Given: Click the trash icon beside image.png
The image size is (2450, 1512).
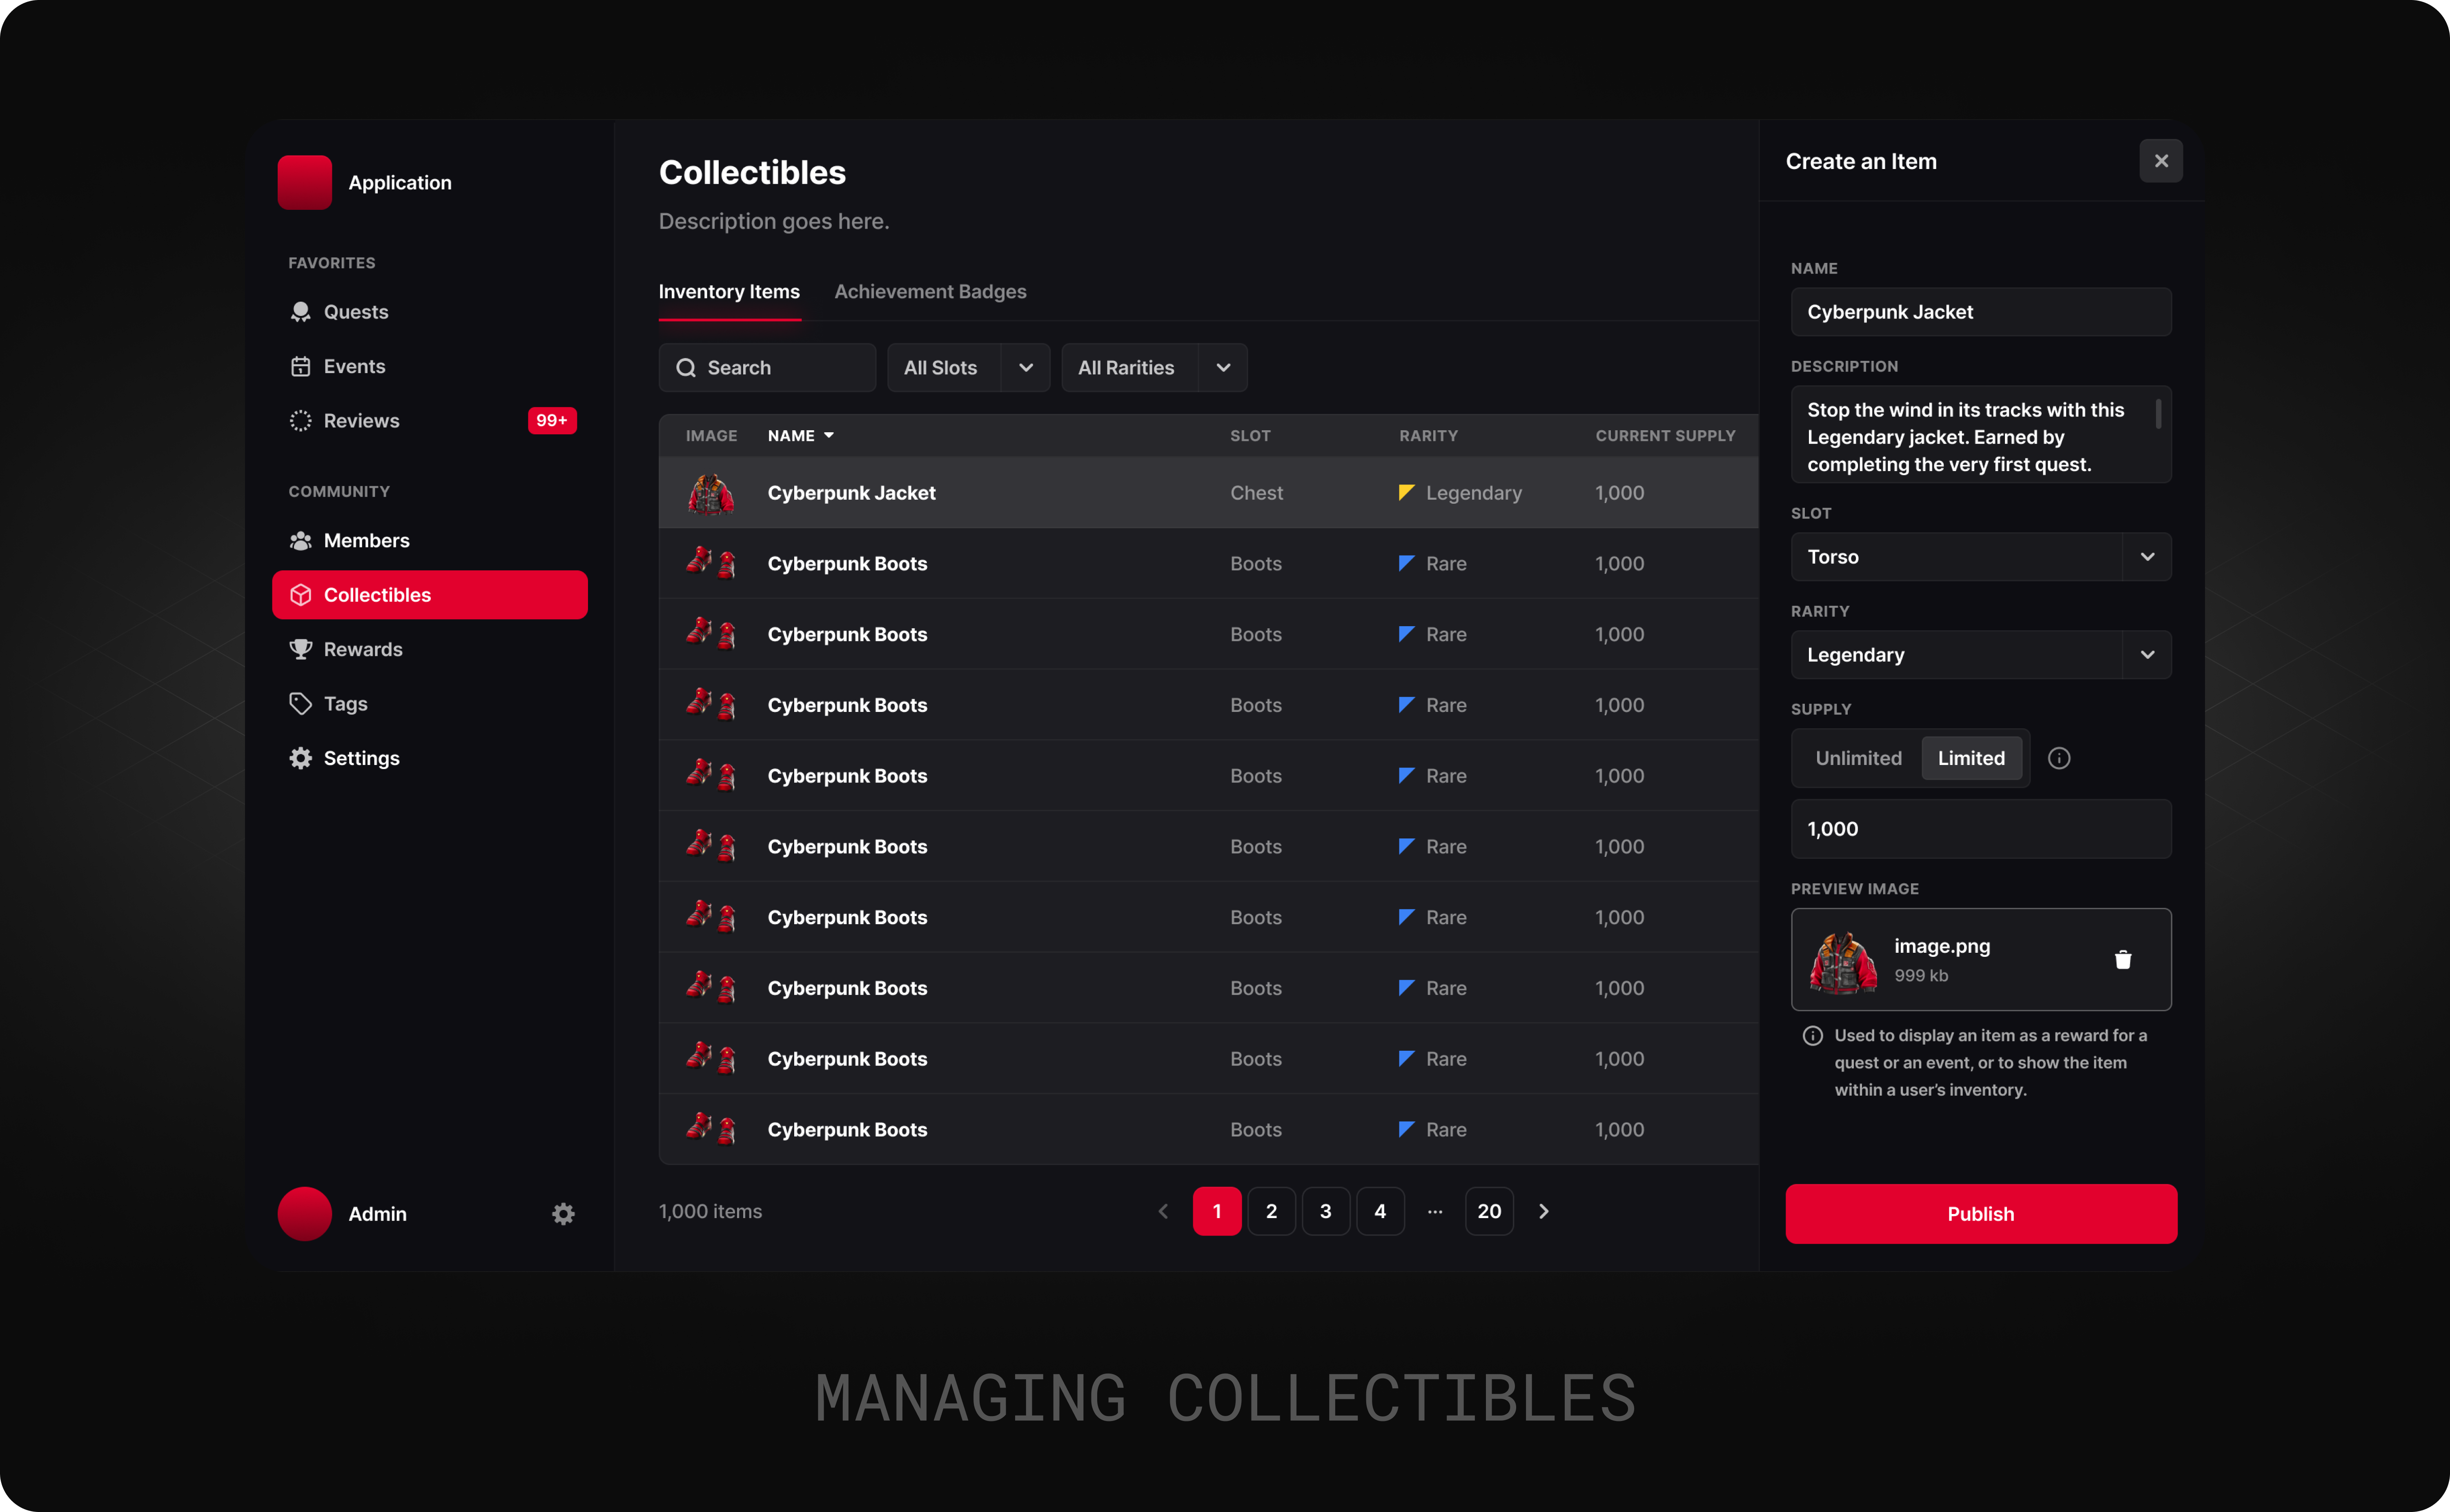Looking at the screenshot, I should tap(2122, 960).
